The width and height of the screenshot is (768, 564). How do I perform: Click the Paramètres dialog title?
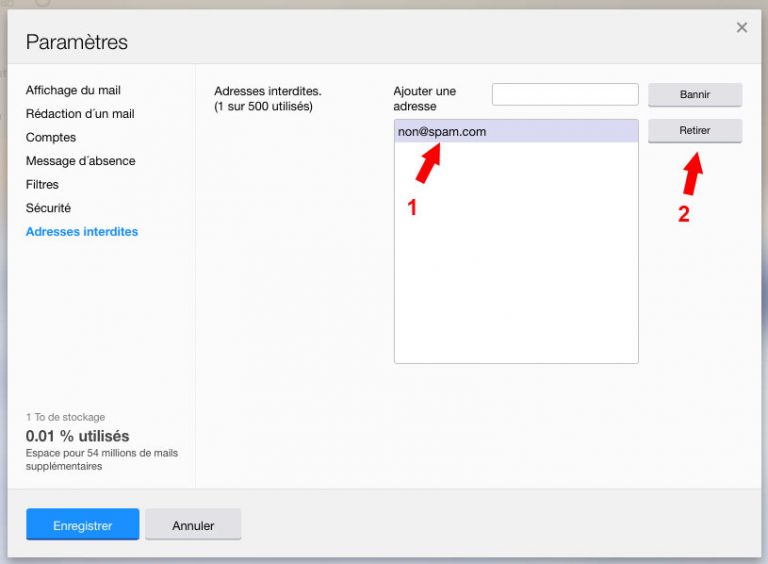point(77,42)
